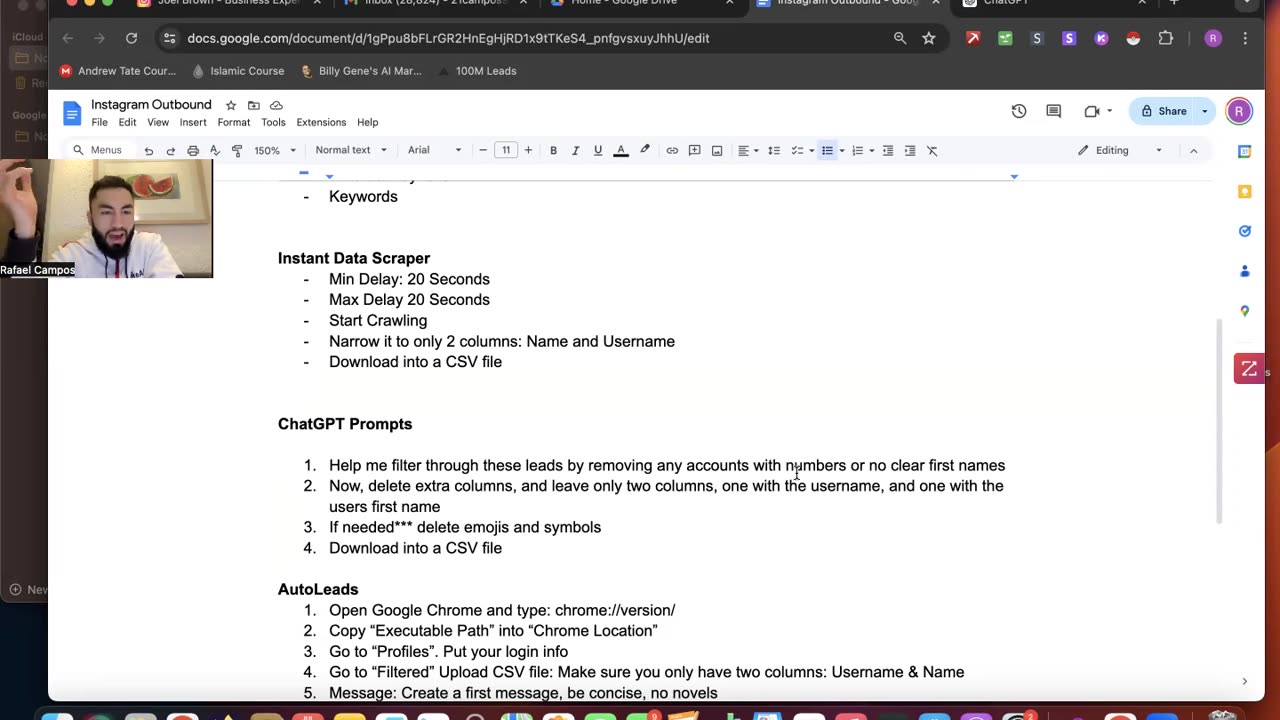This screenshot has height=720, width=1280.
Task: Open the Editing mode dropdown
Action: 1120,151
